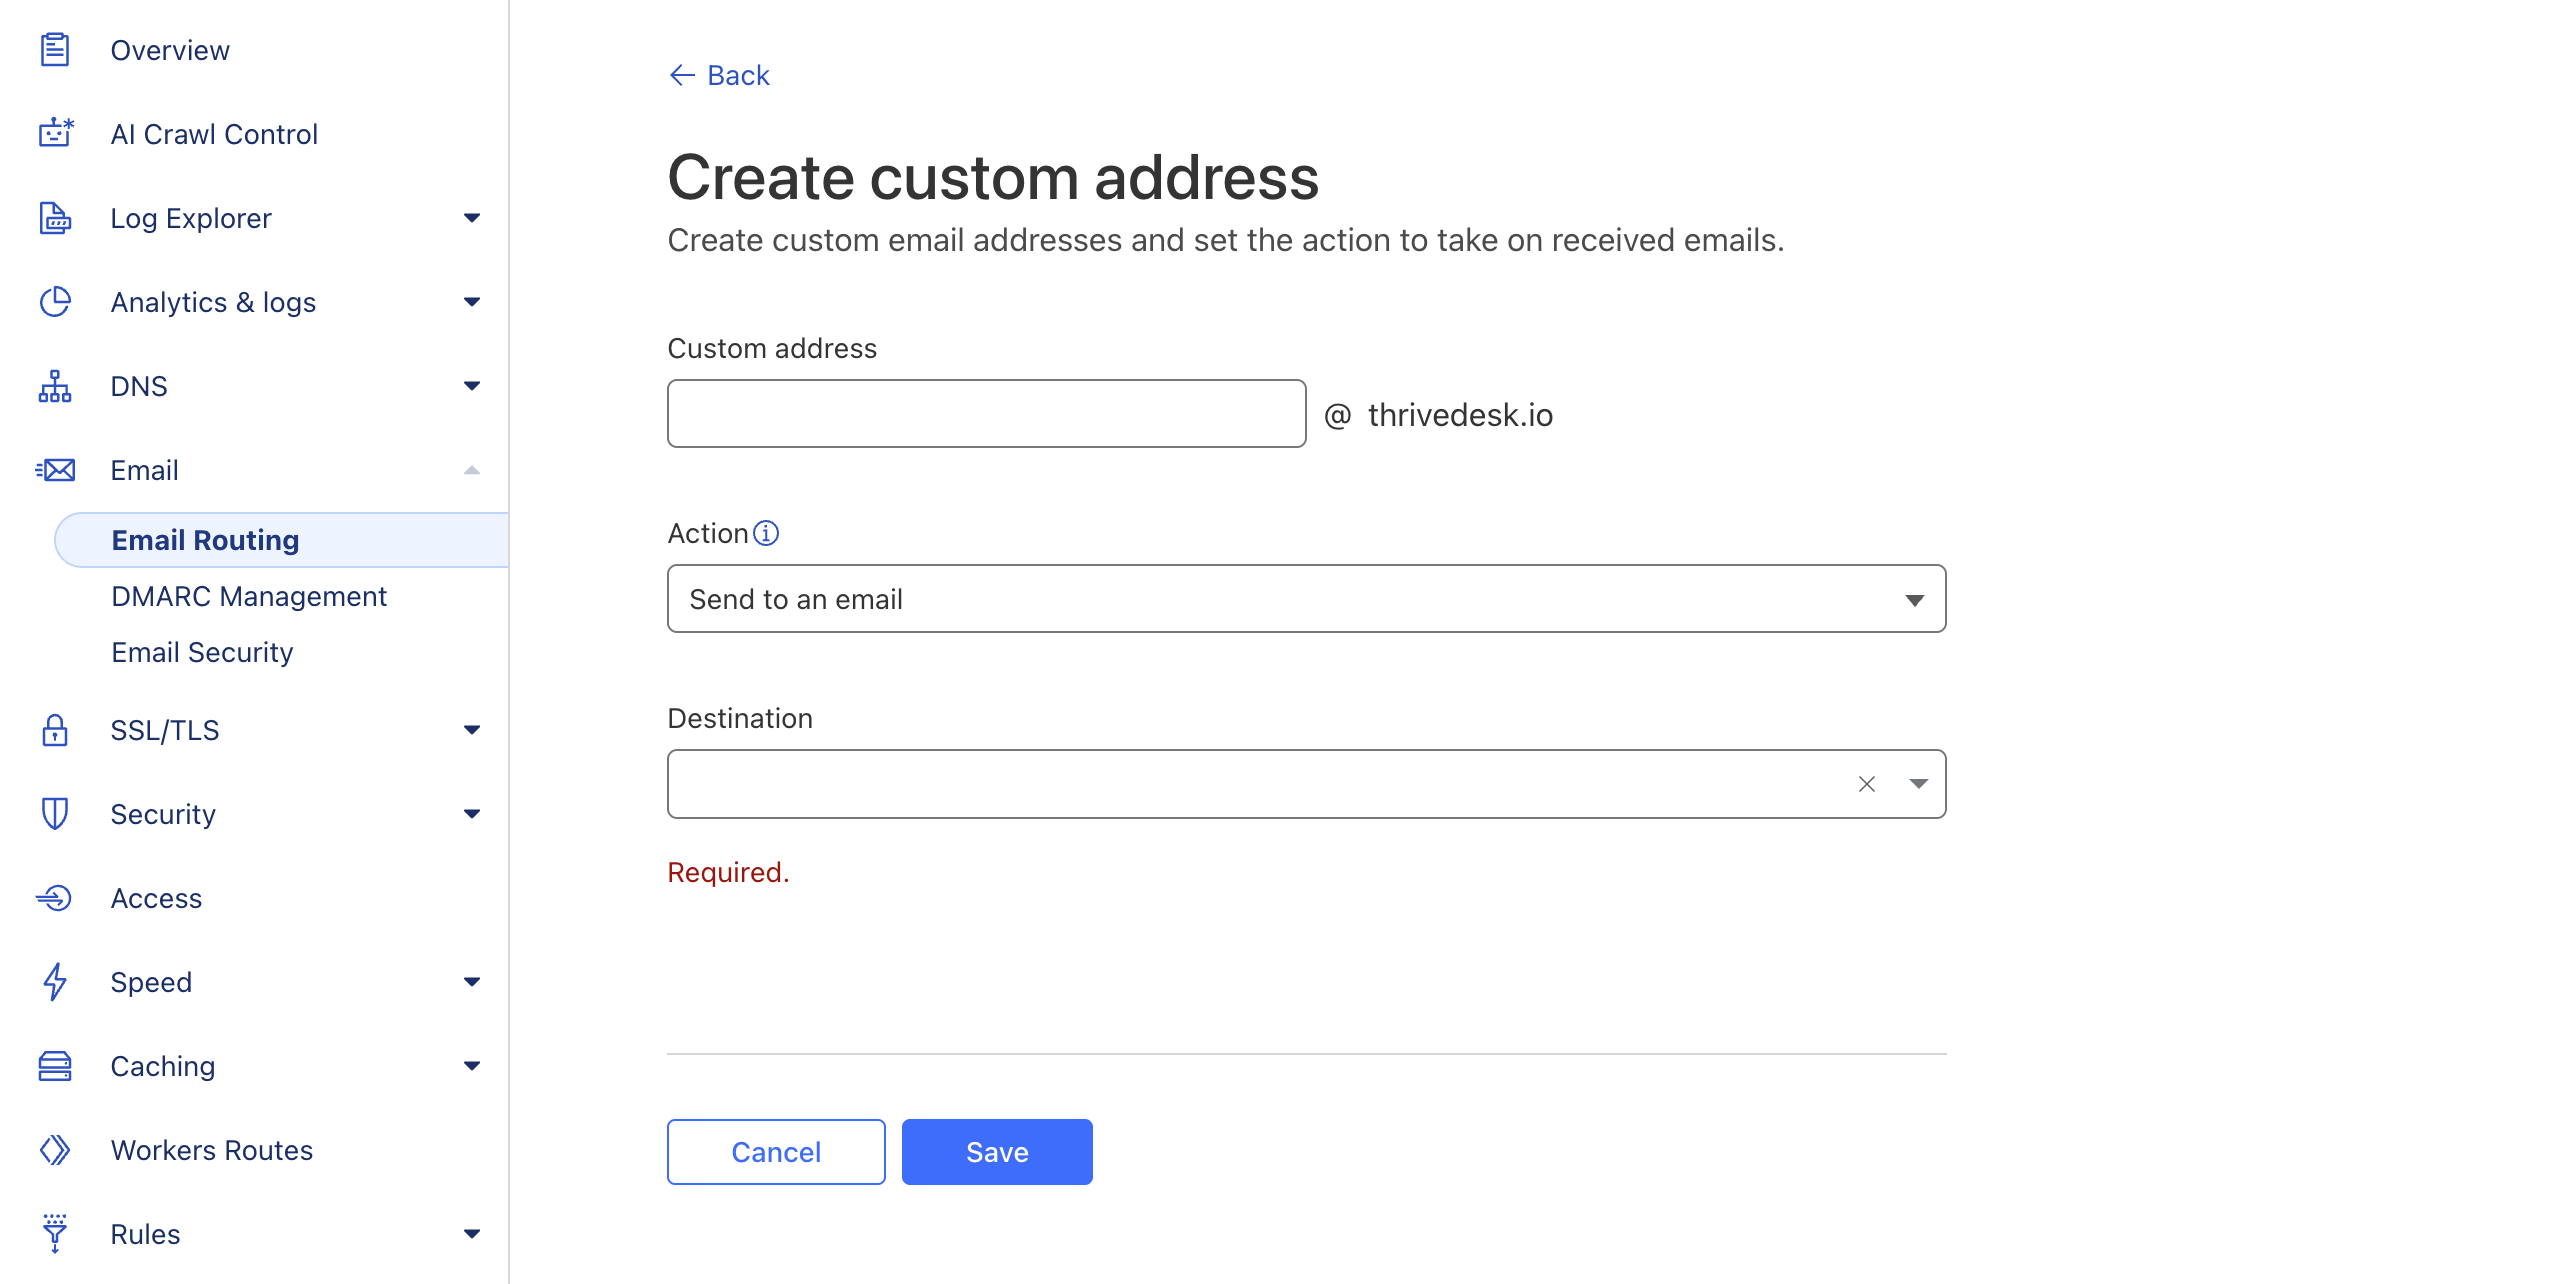Click the Speed lightning bolt icon
The height and width of the screenshot is (1284, 2556).
coord(55,982)
